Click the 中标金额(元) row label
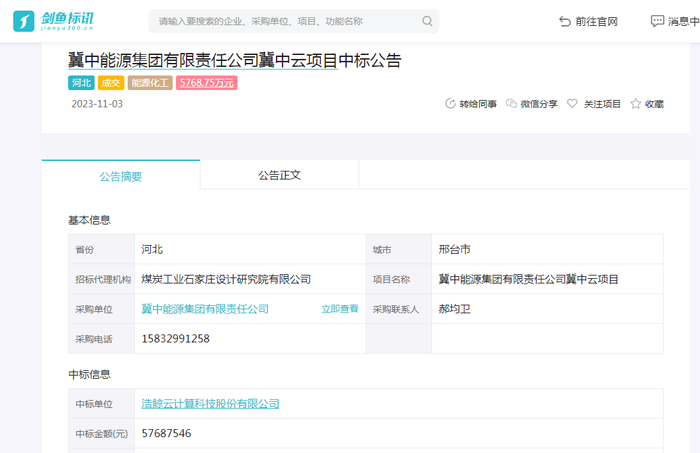Viewport: 700px width, 453px height. click(x=102, y=434)
